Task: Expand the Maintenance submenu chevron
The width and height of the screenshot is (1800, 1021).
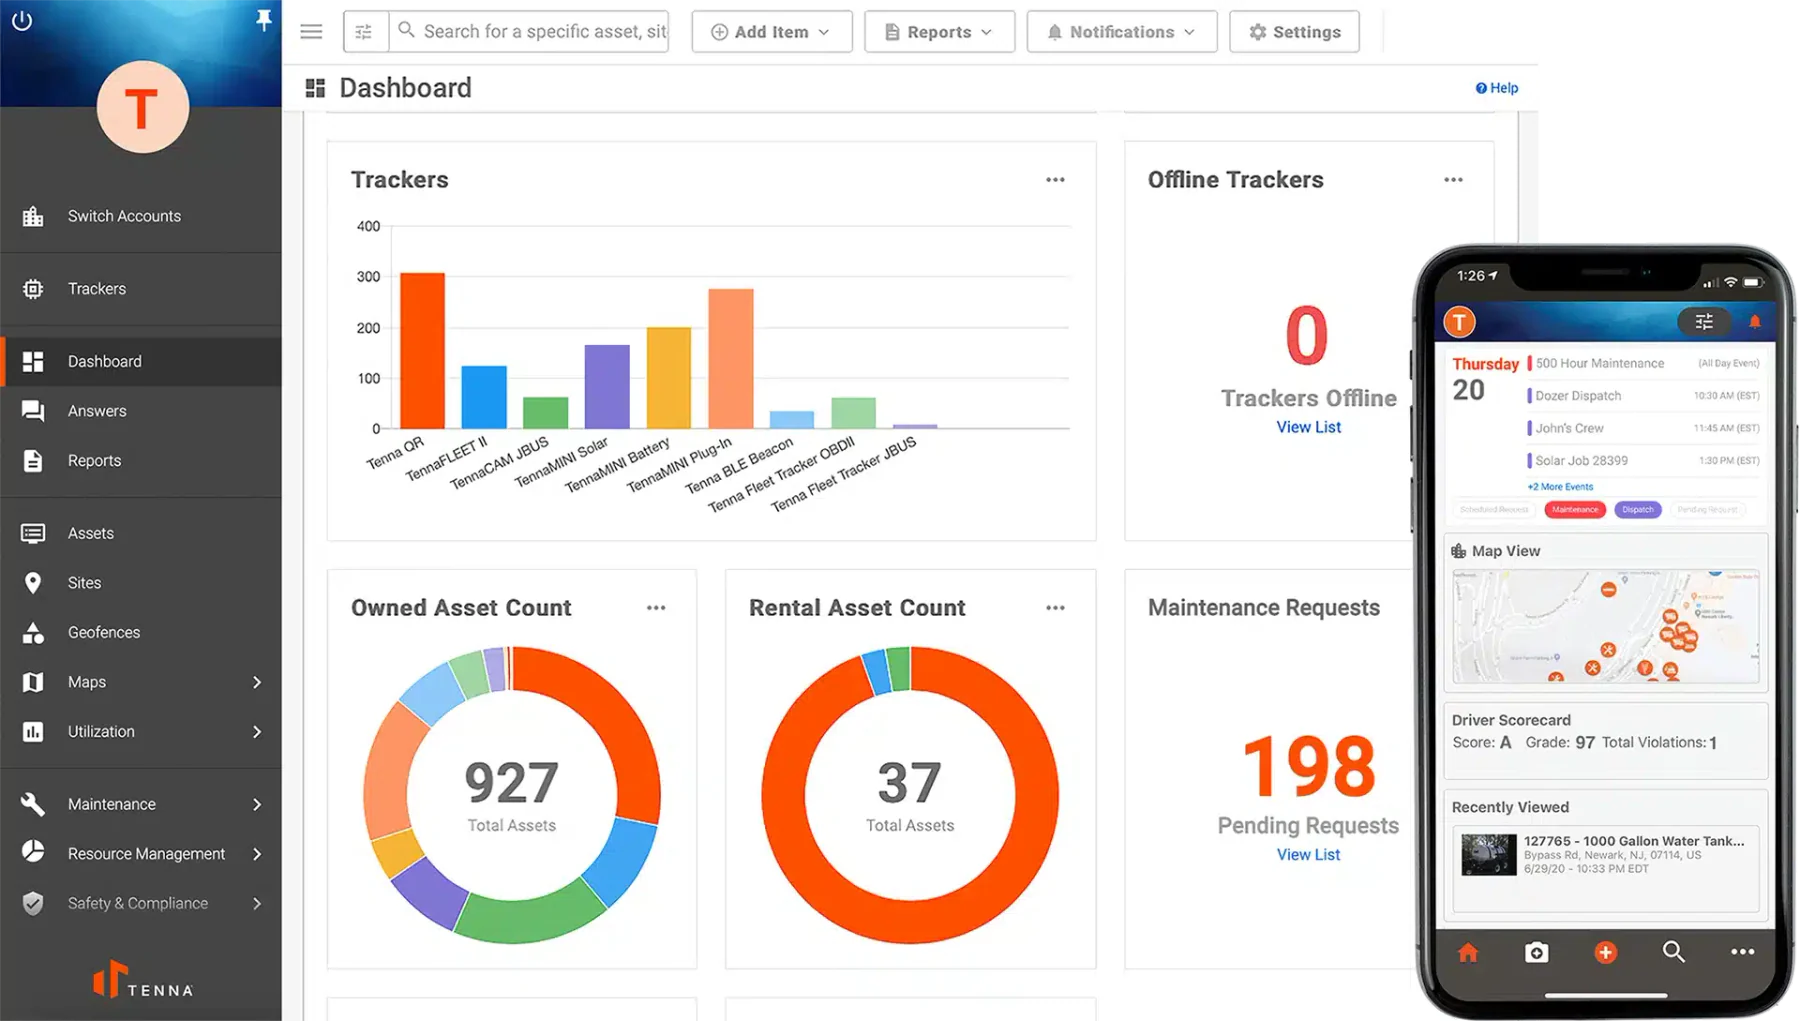Action: (257, 804)
